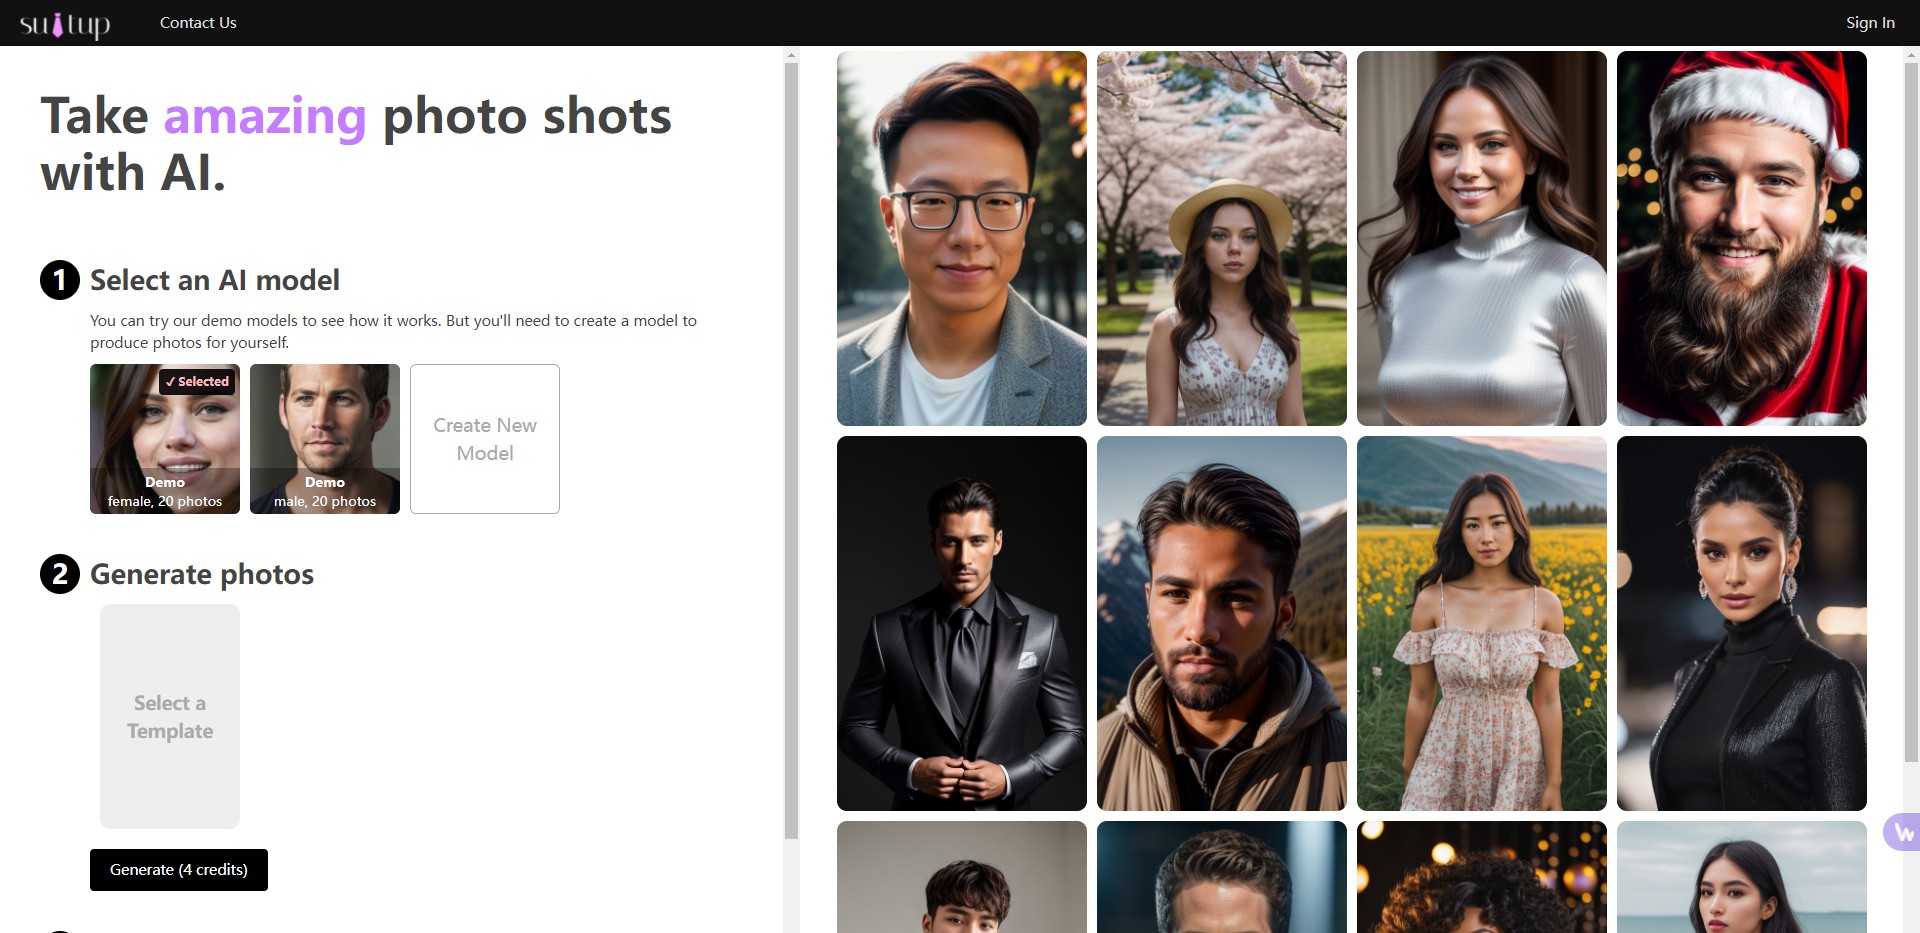Click the Selected checkmark badge on Demo model
The image size is (1920, 933).
point(196,381)
